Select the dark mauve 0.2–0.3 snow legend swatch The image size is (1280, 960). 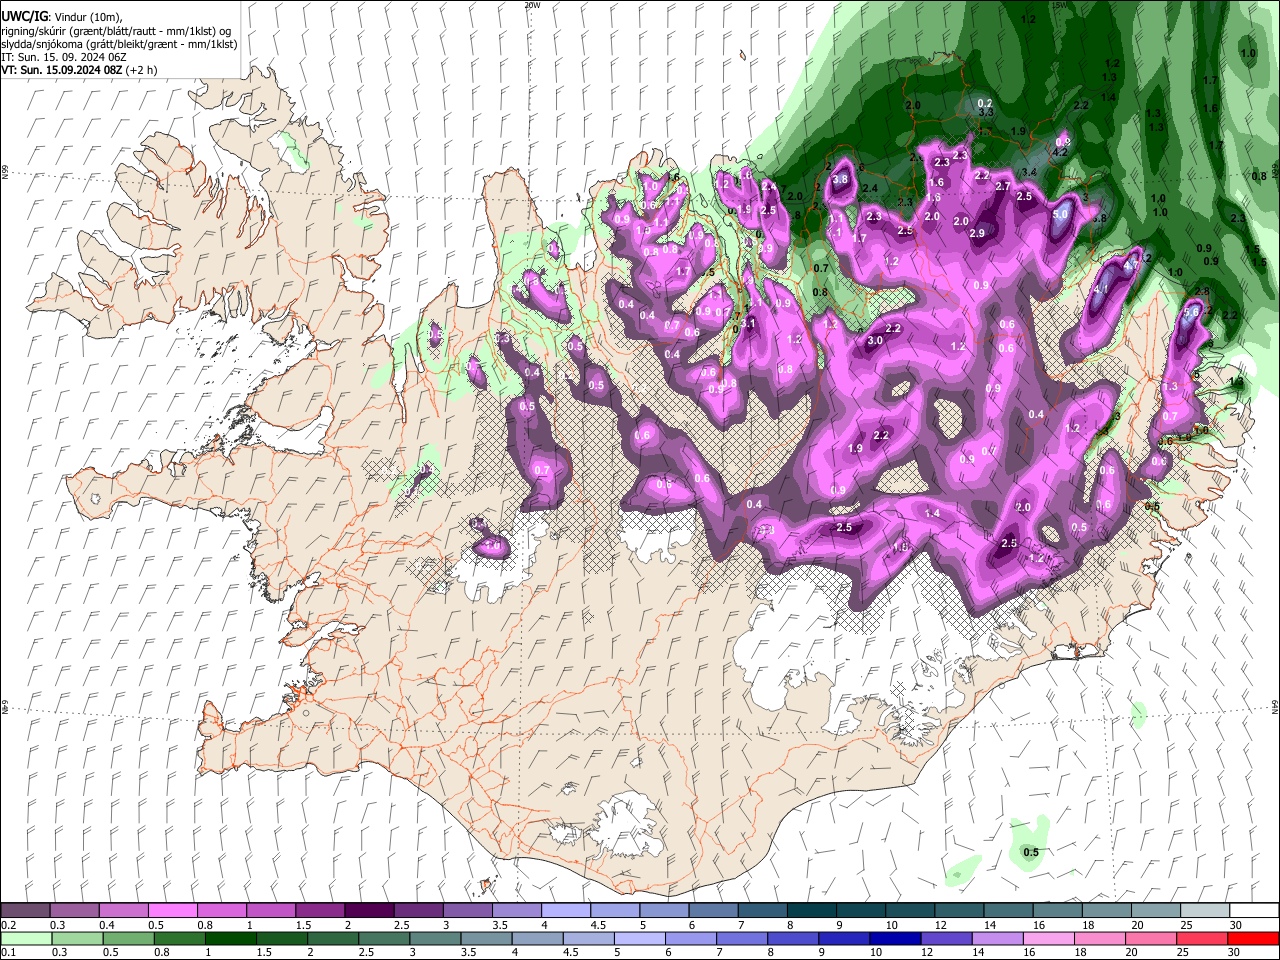point(25,910)
